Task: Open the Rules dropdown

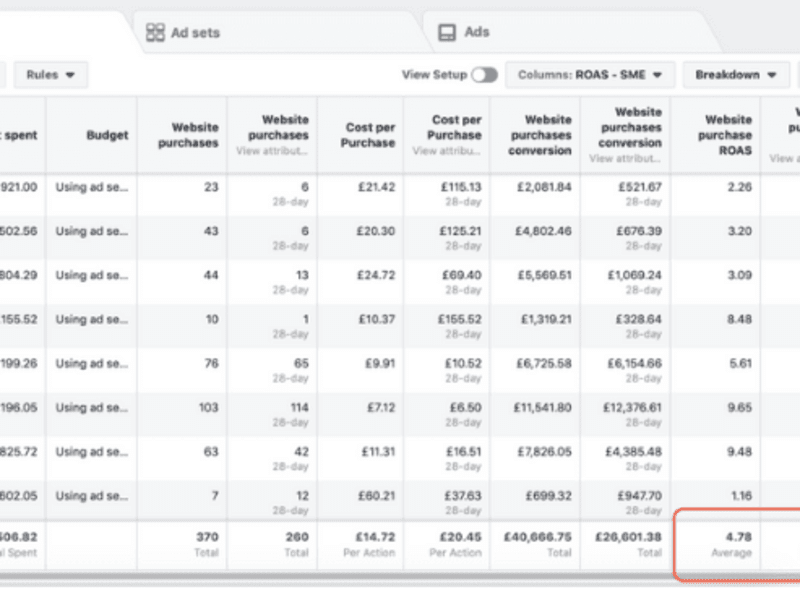Action: click(x=51, y=75)
